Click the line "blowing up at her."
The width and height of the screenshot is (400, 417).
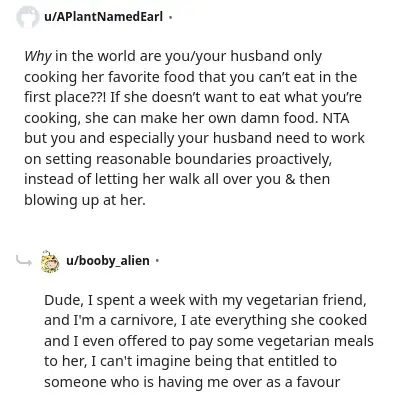tap(85, 200)
